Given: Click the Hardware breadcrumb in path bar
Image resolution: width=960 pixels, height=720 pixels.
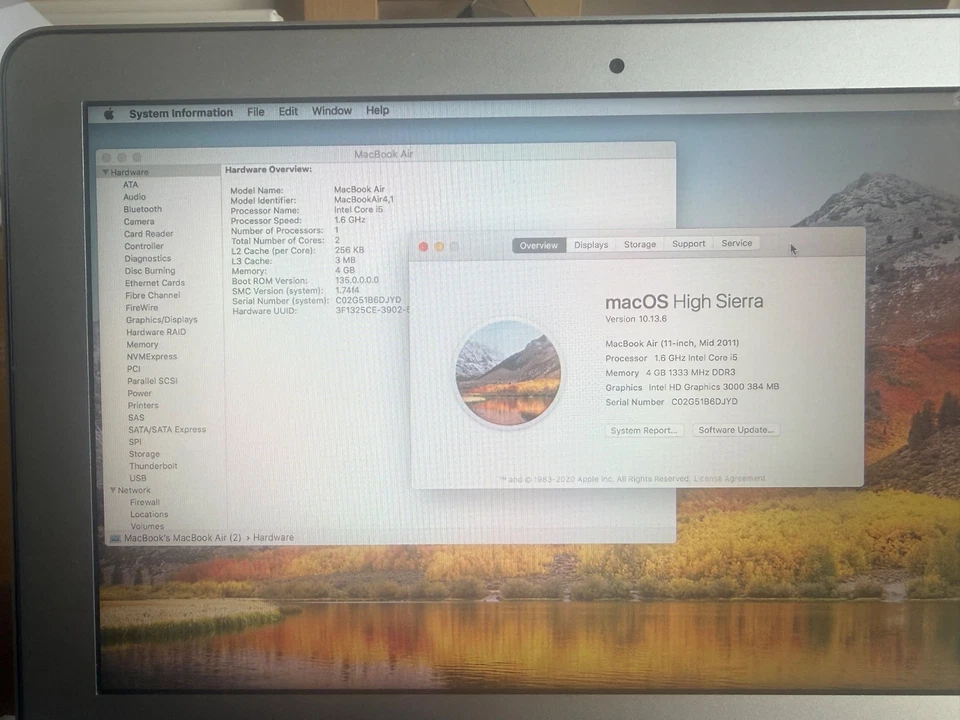Looking at the screenshot, I should coord(273,537).
